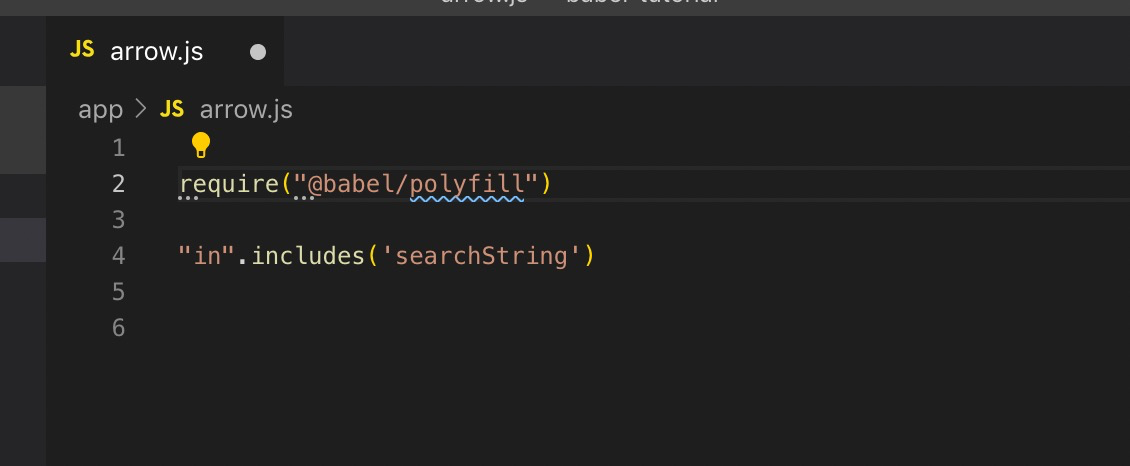Click line number 6 in the gutter
This screenshot has height=466, width=1130.
click(x=119, y=328)
